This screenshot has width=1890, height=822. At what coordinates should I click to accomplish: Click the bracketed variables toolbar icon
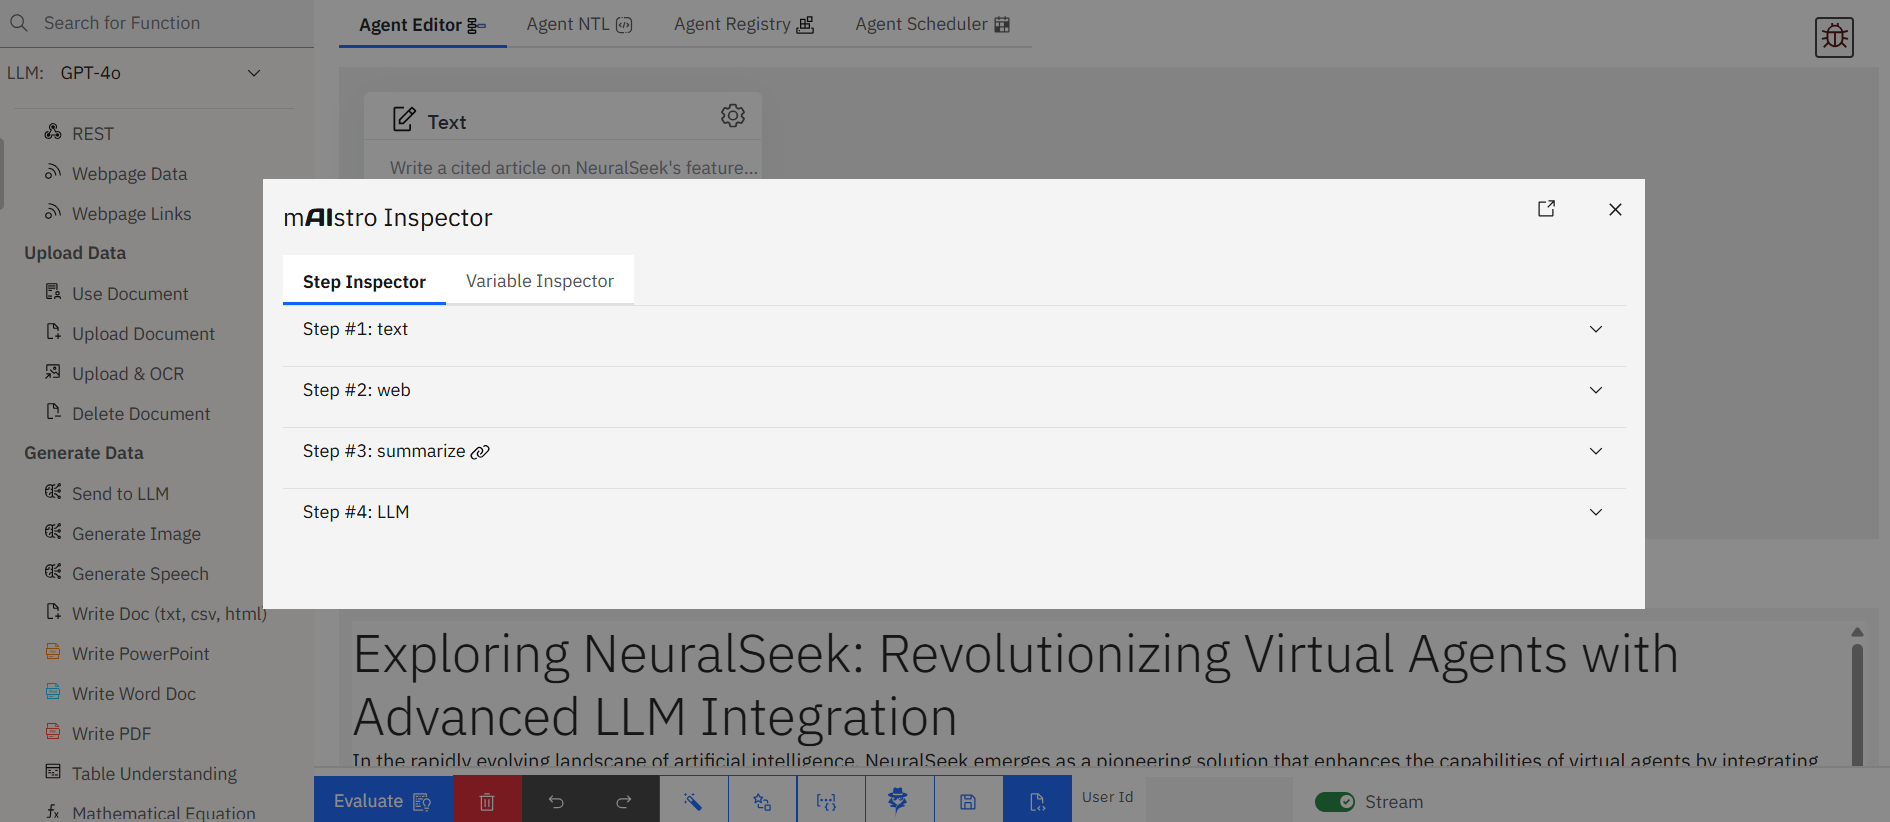tap(826, 801)
